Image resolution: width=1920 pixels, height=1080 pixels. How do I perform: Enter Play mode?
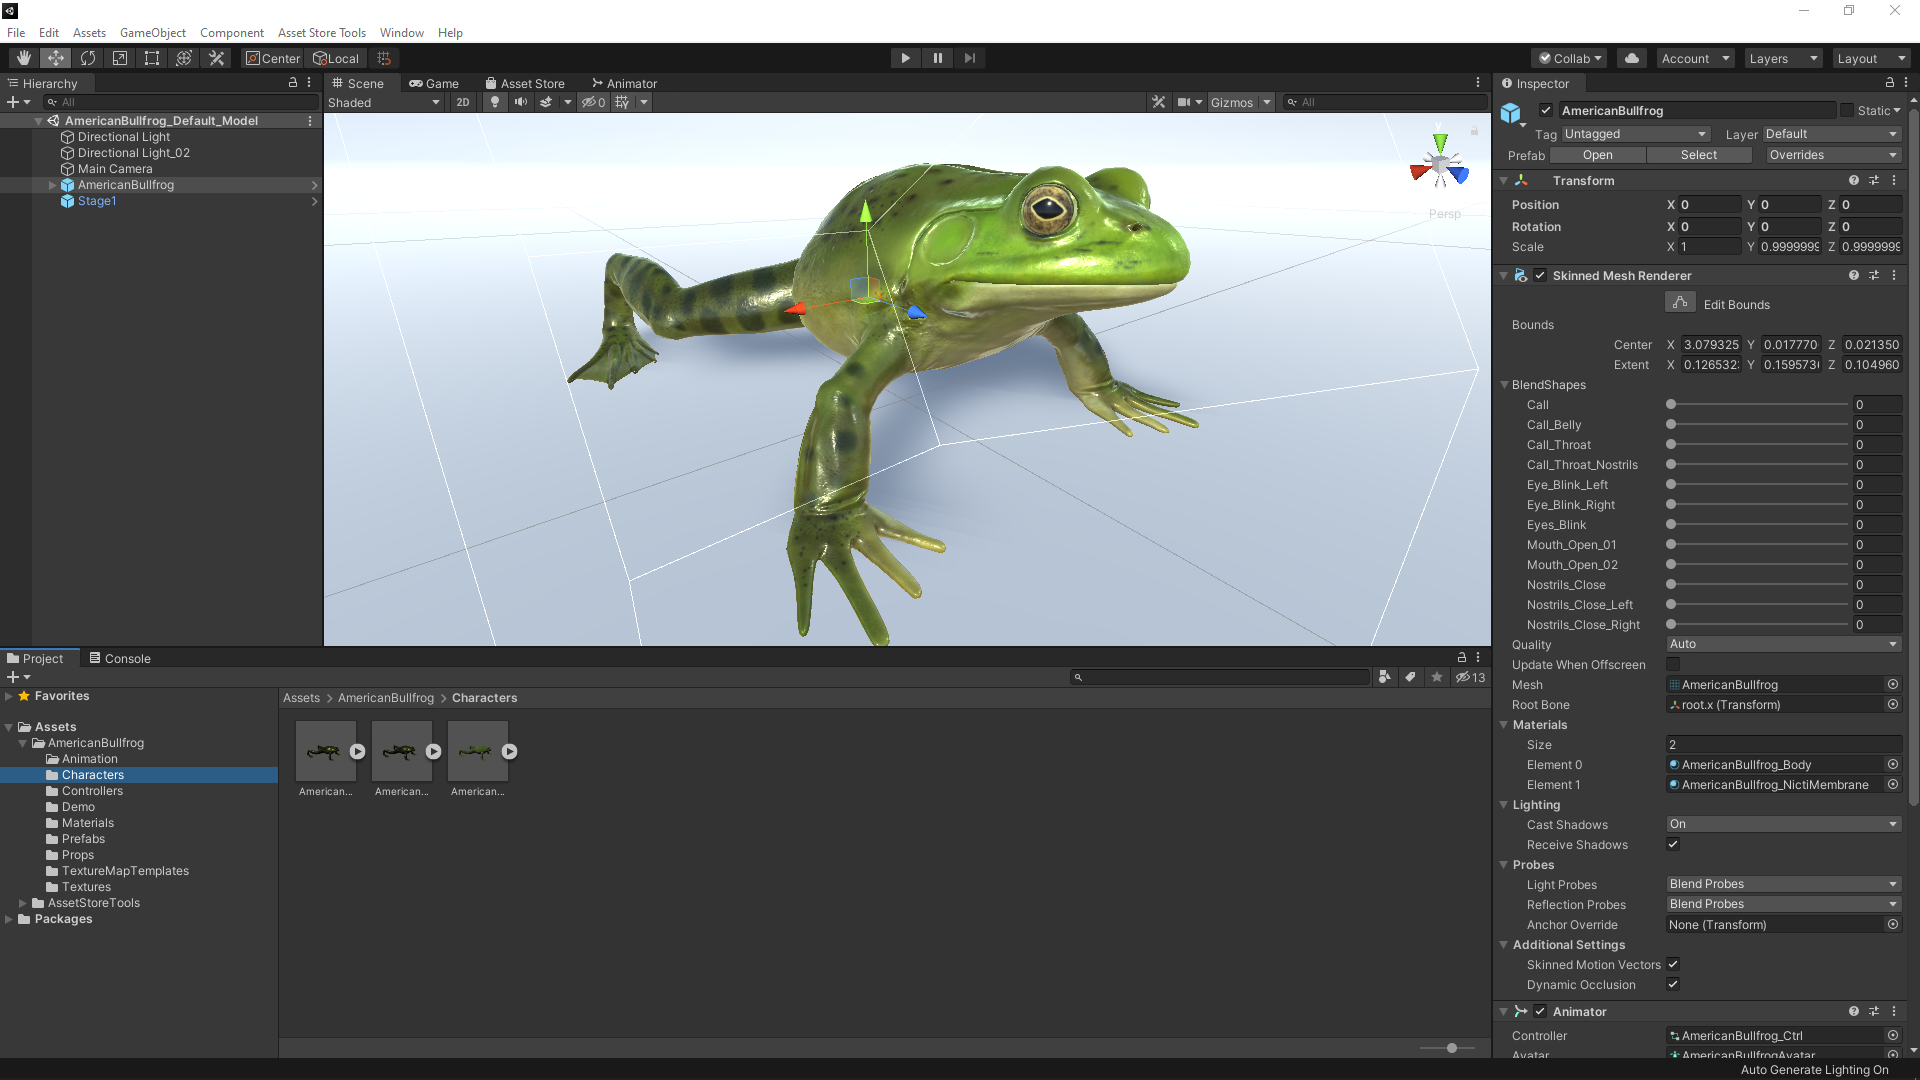[904, 57]
